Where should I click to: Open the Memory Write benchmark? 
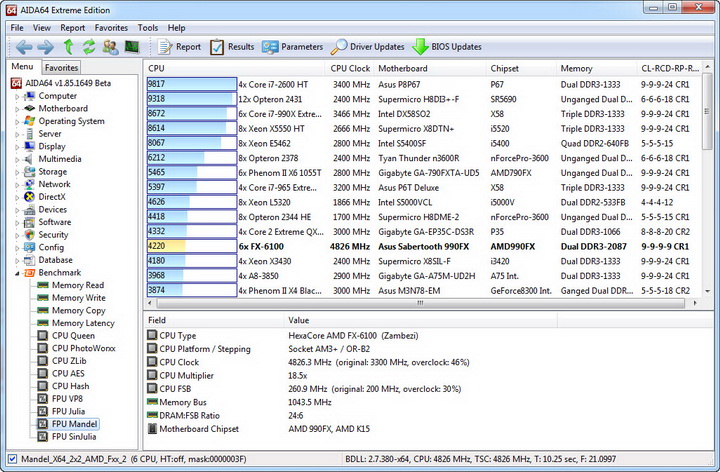coord(79,298)
